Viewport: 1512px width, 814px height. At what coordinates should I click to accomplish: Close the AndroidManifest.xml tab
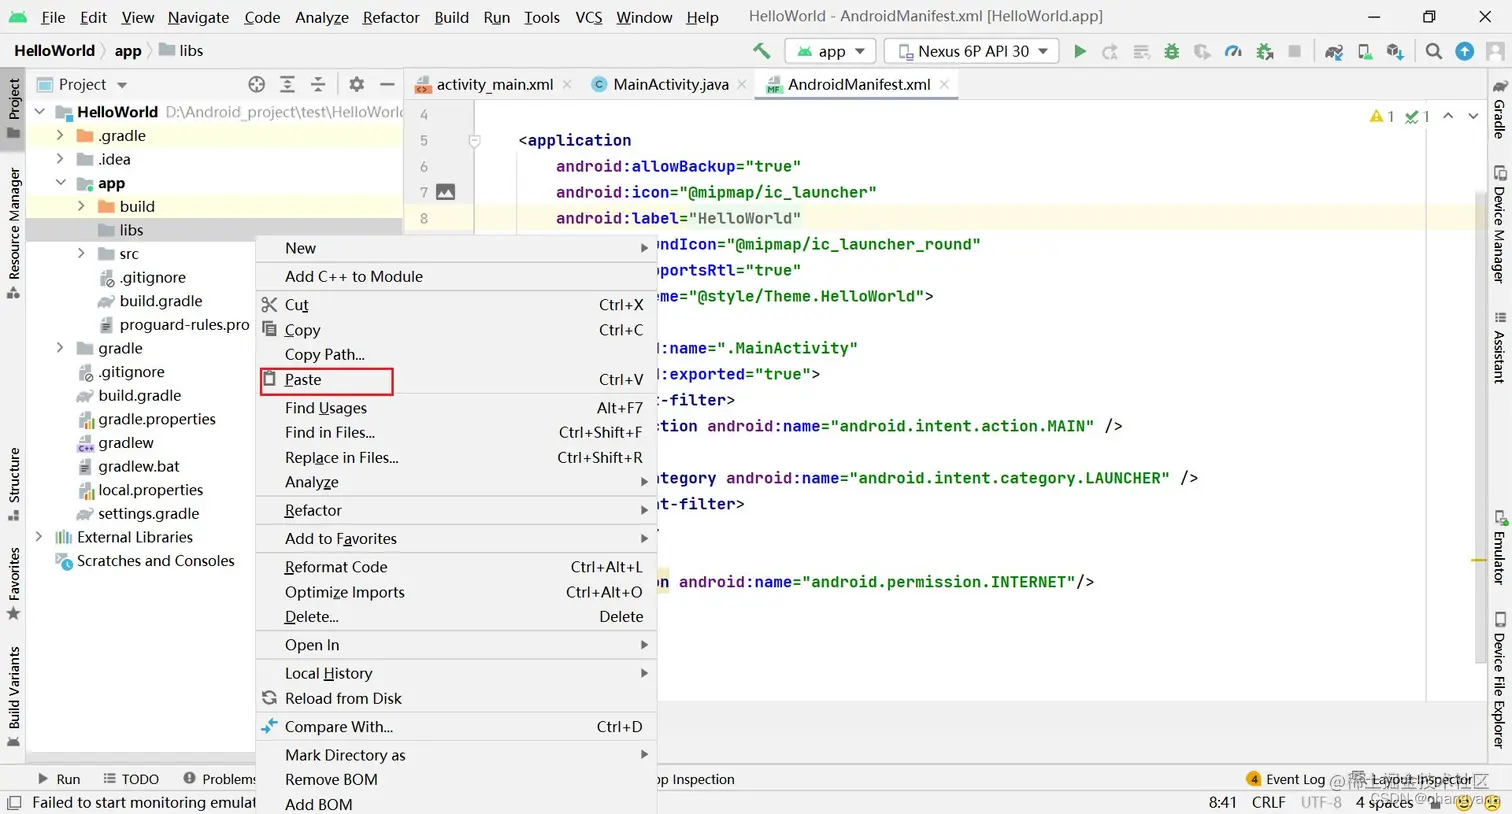pos(944,84)
